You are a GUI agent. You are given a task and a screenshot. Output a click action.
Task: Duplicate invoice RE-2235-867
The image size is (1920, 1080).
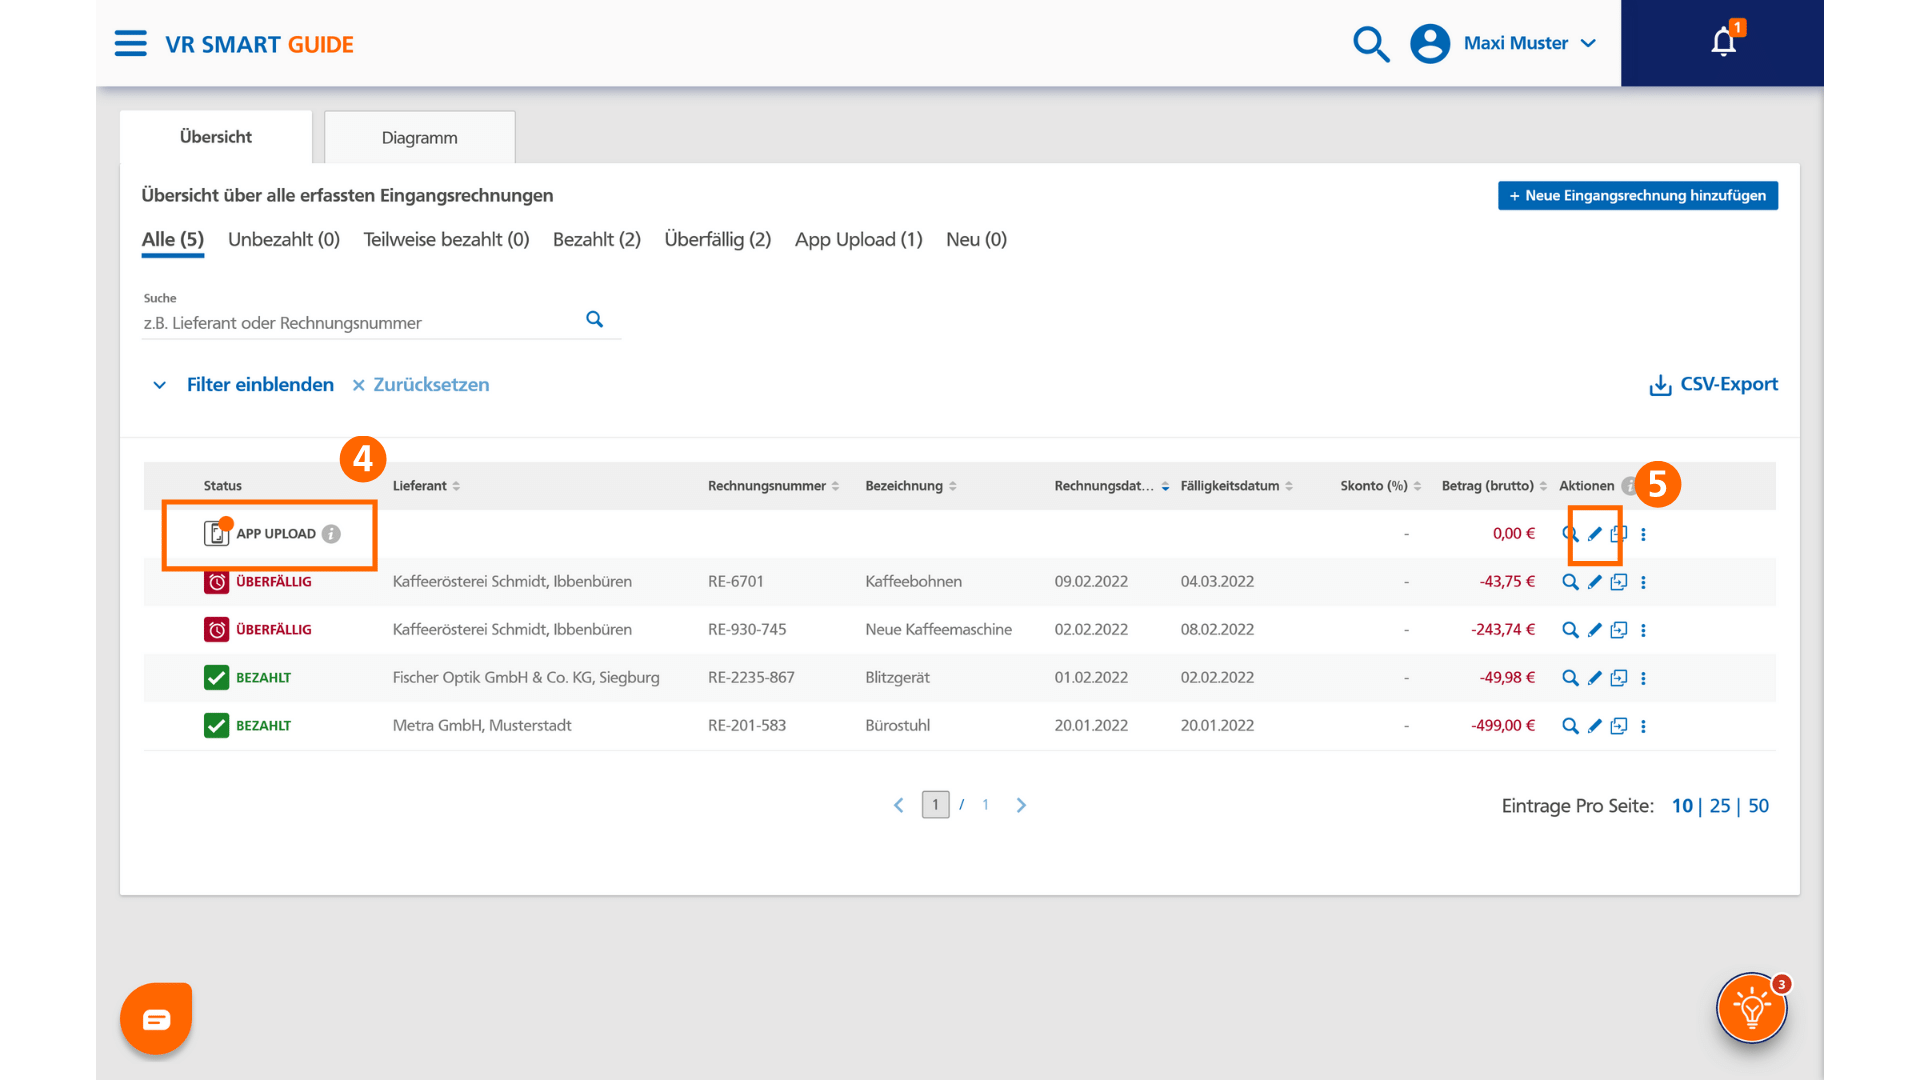point(1619,678)
